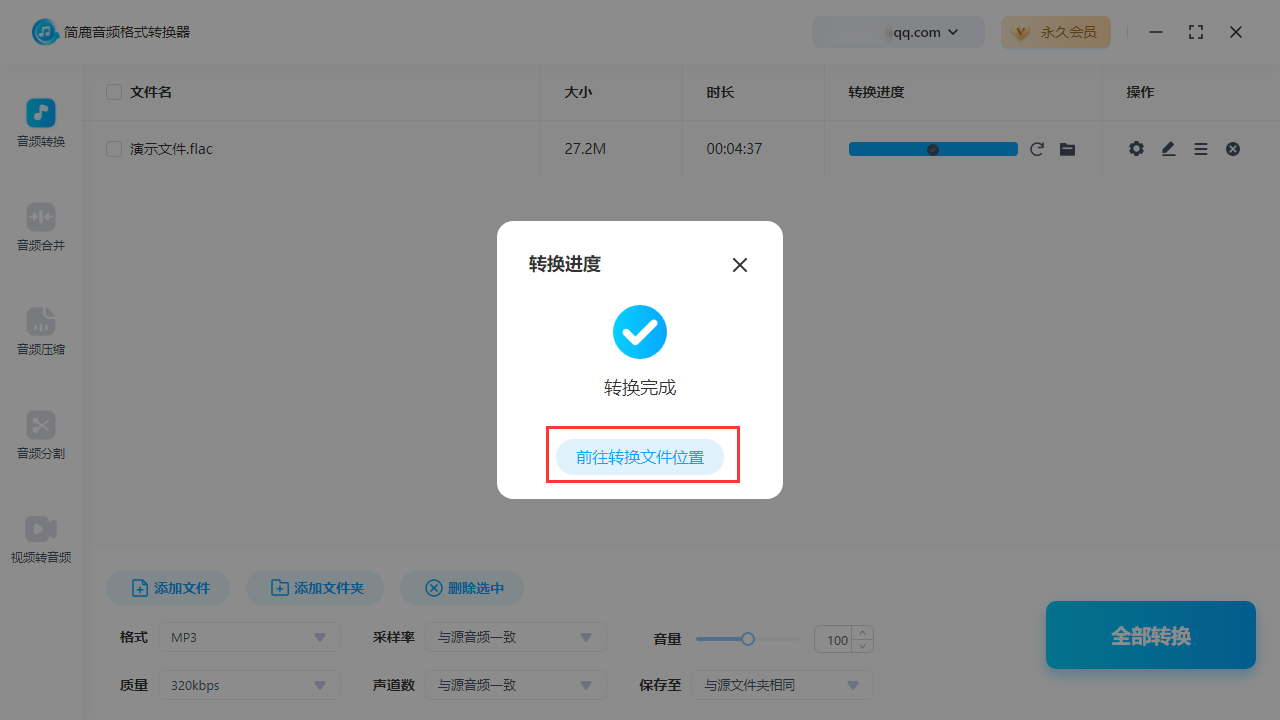
Task: Check the checkbox beside 演示文件.flac
Action: [113, 148]
